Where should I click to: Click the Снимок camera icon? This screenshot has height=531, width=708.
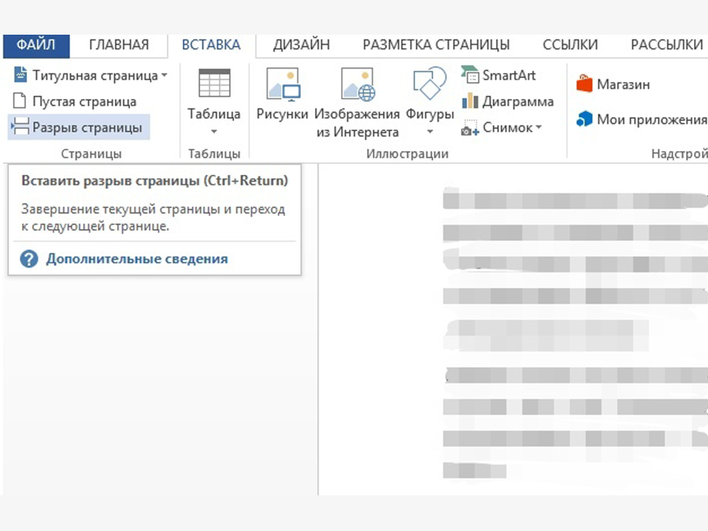point(470,128)
